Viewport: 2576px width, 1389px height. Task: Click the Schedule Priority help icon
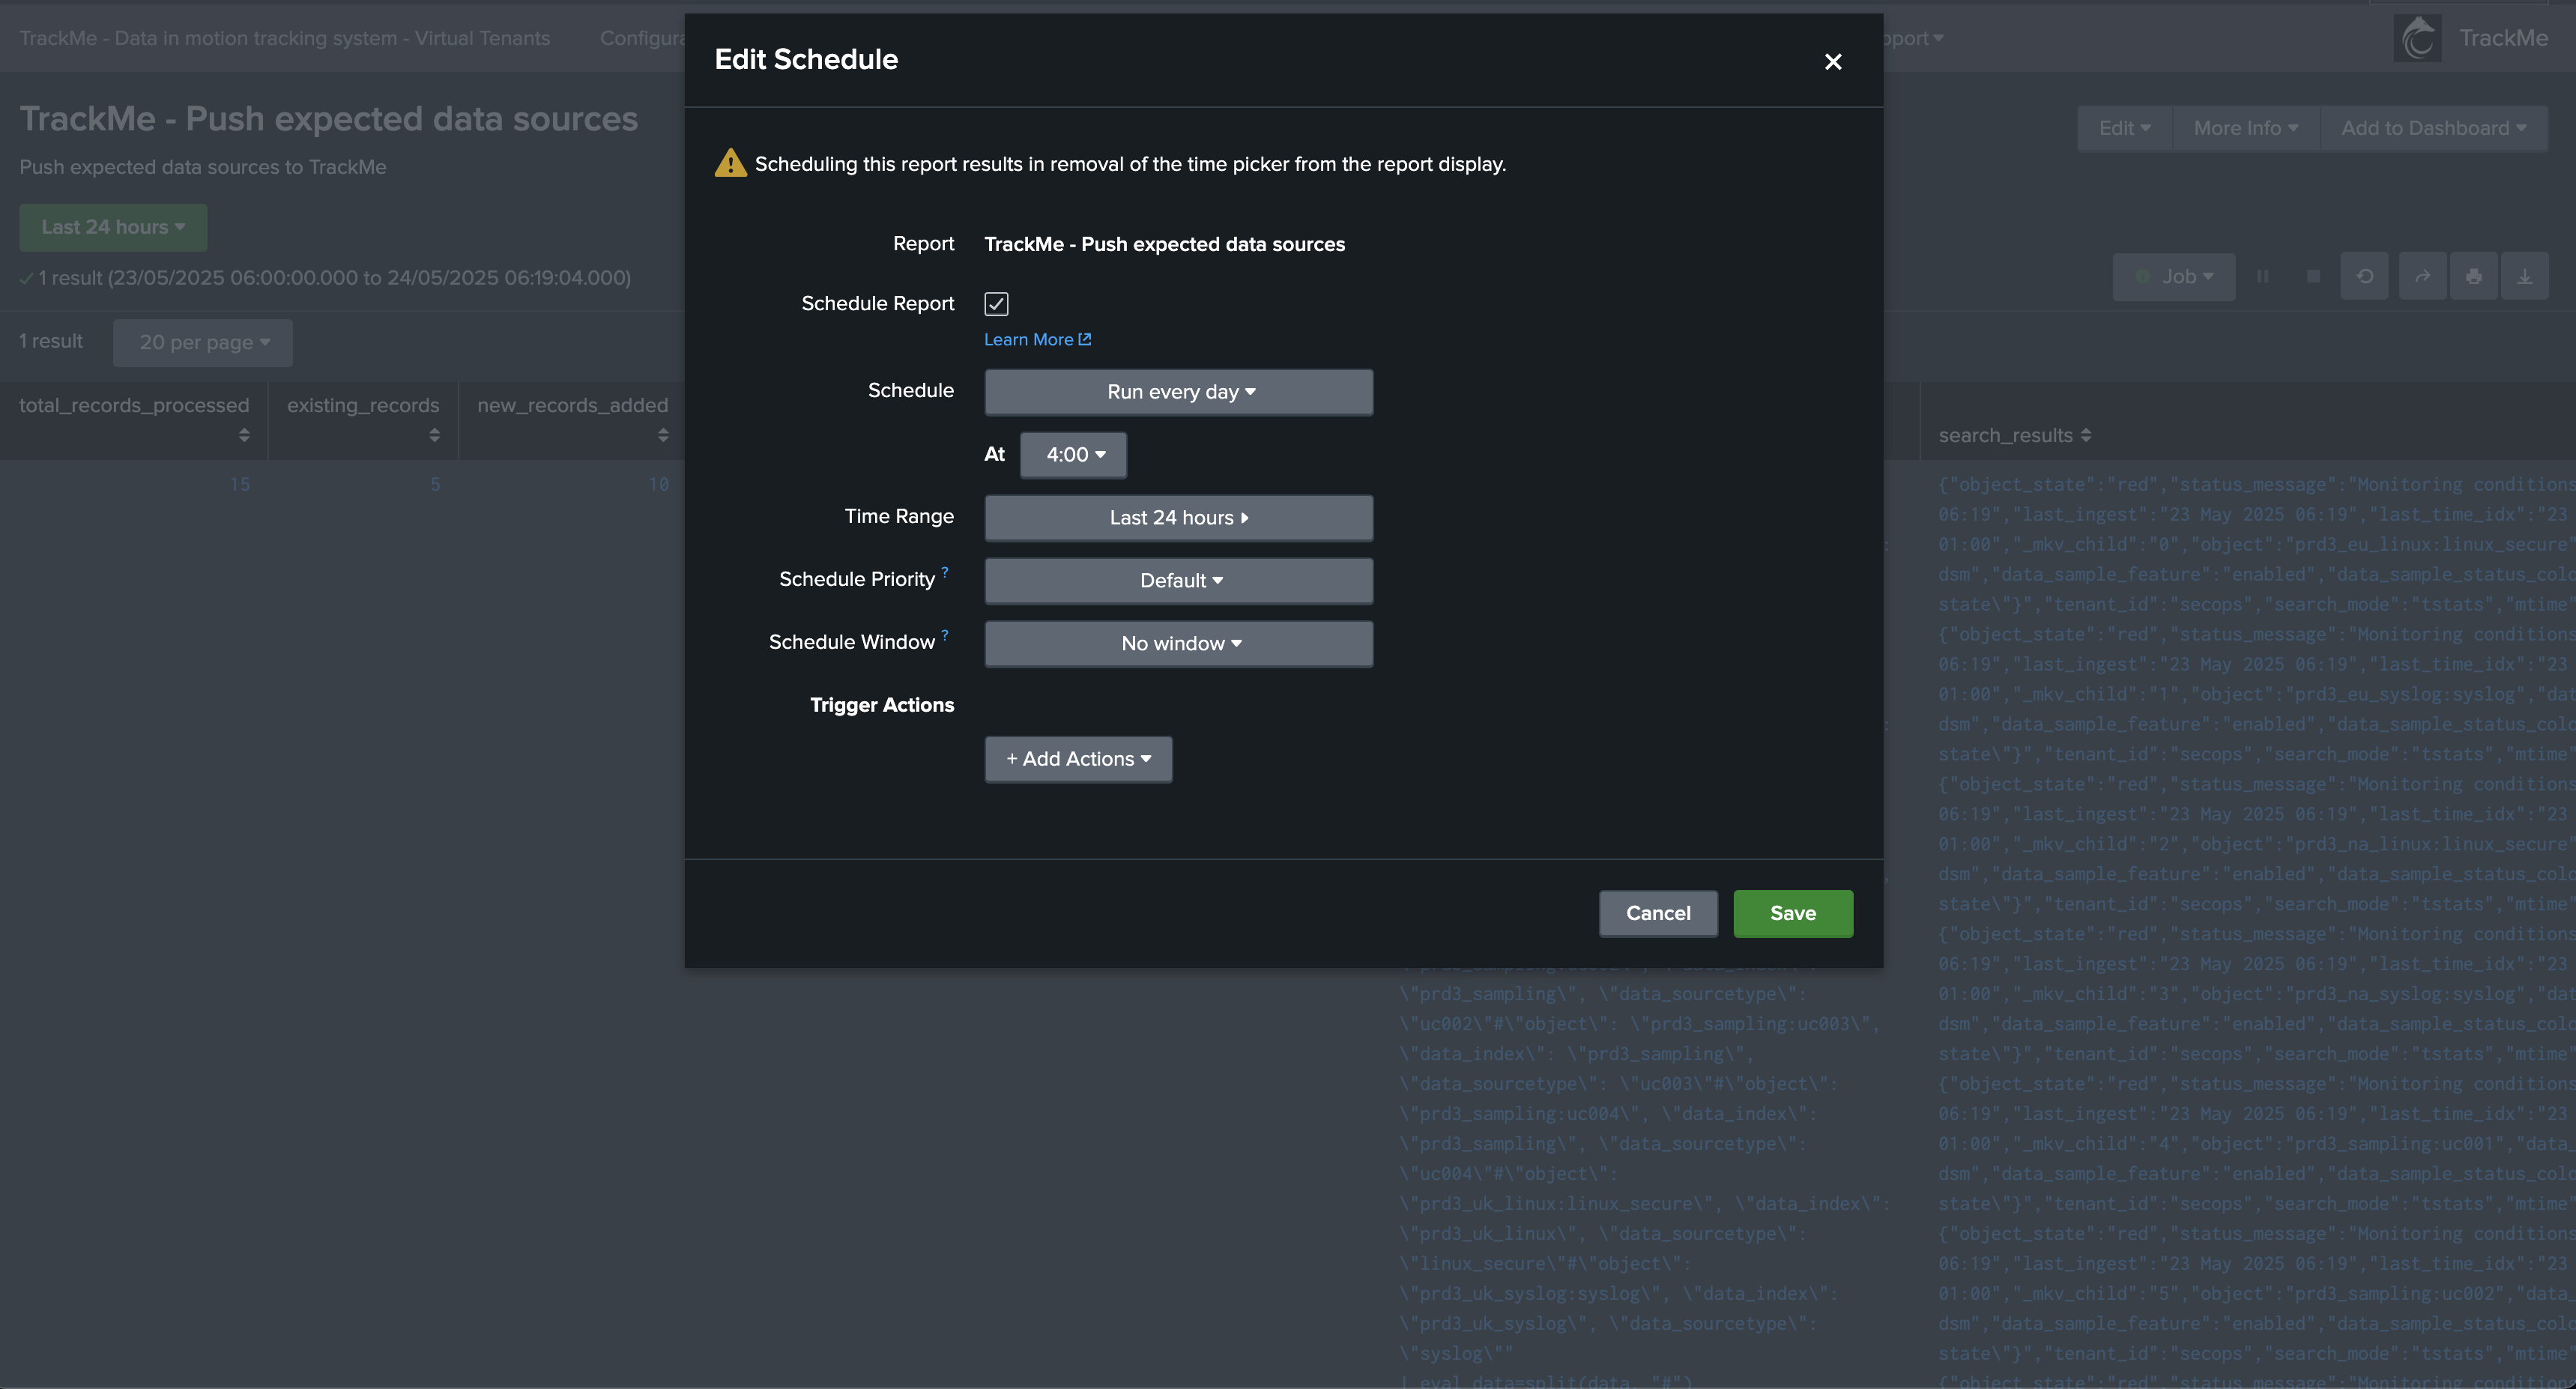coord(944,572)
